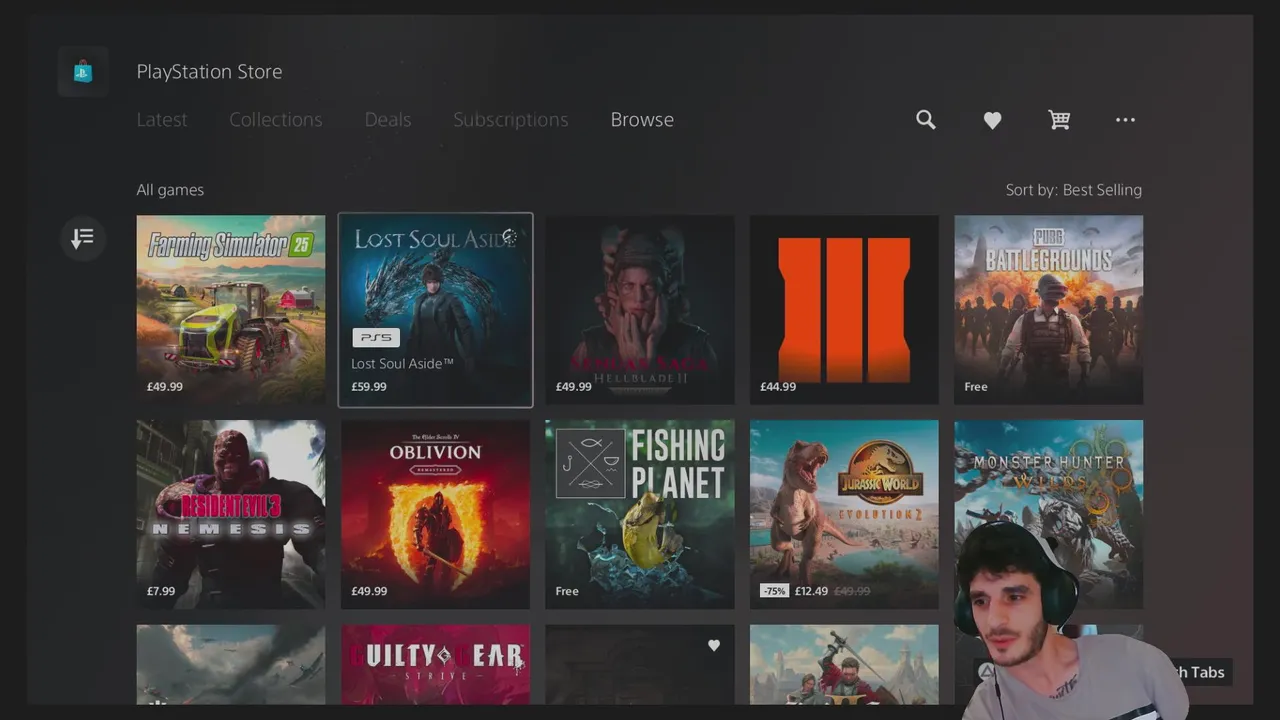Screen dimensions: 1280x720
Task: Open the three-dots more options menu
Action: pyautogui.click(x=1125, y=120)
